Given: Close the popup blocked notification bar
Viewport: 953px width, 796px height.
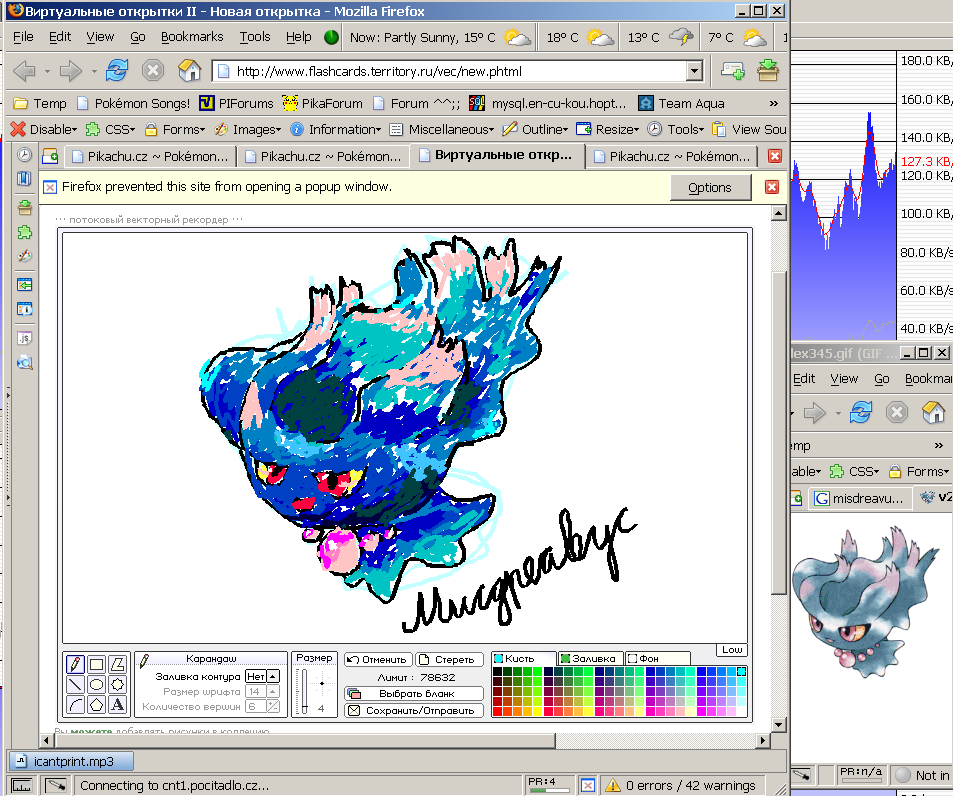Looking at the screenshot, I should click(x=771, y=187).
